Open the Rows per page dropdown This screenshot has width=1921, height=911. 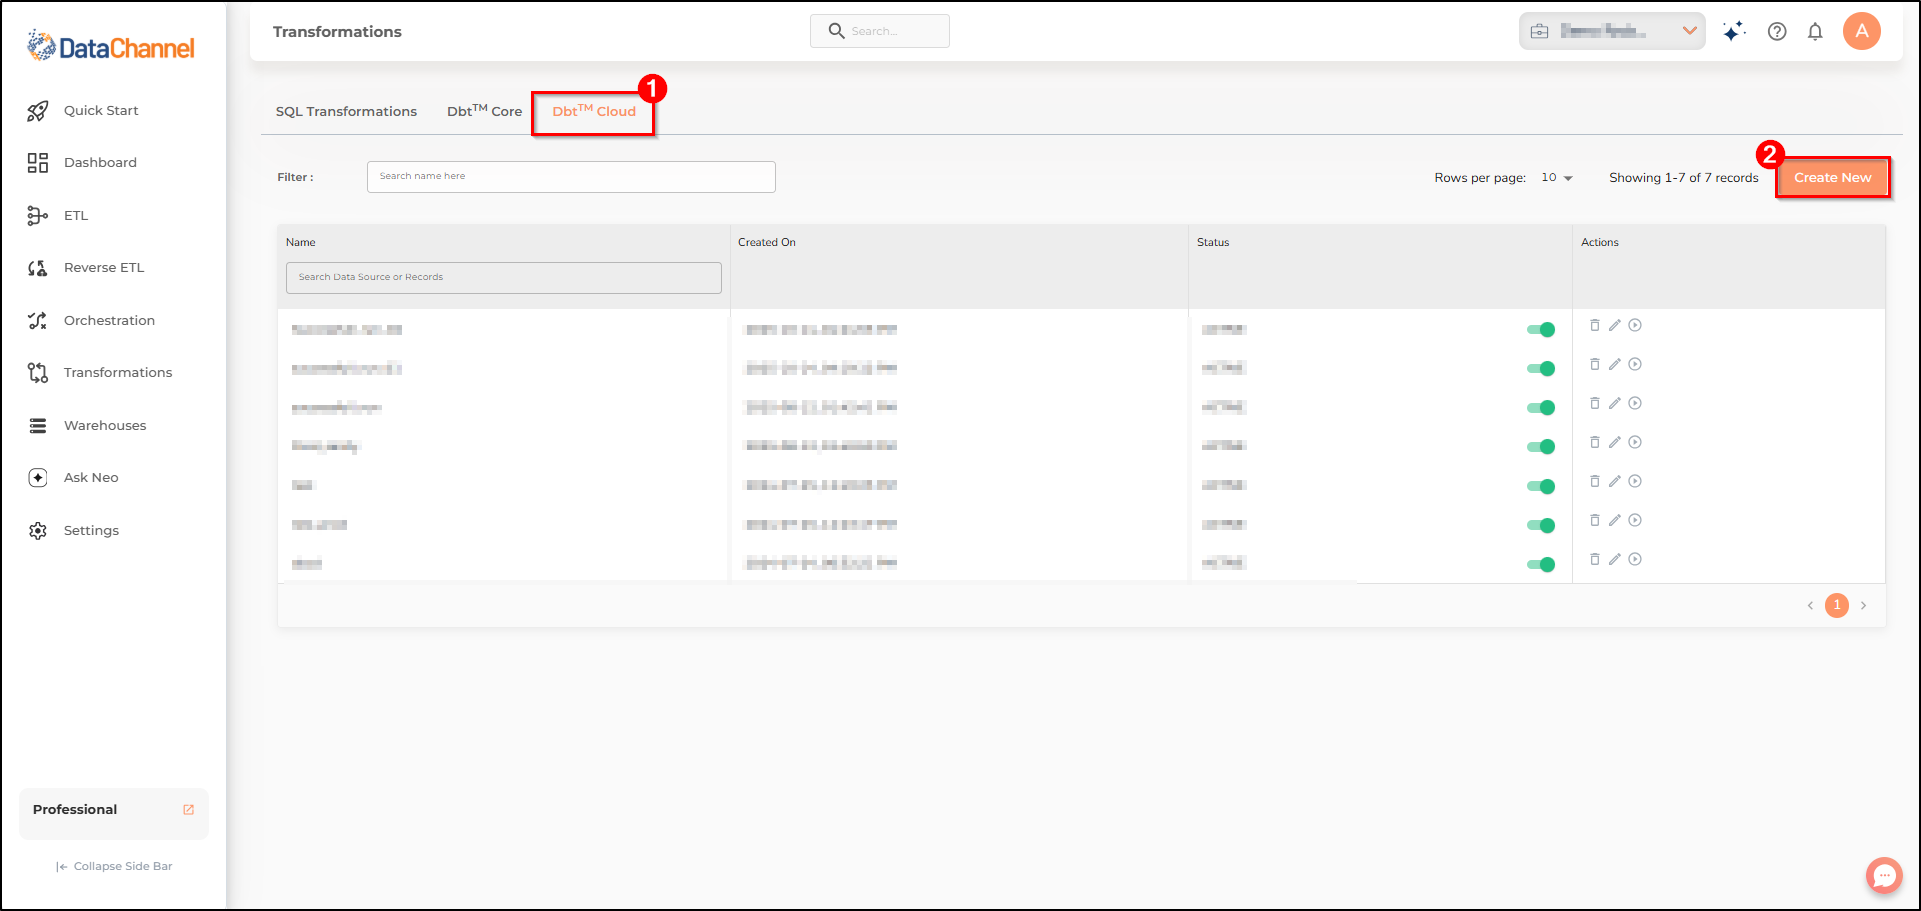coord(1557,178)
